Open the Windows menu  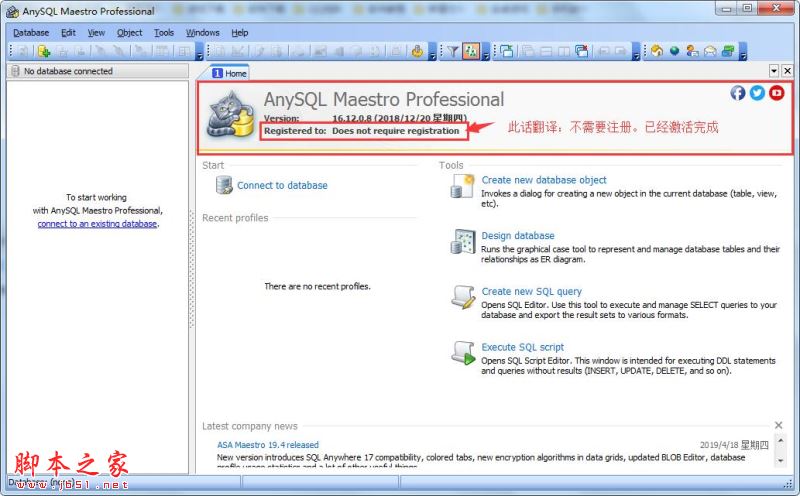[203, 33]
